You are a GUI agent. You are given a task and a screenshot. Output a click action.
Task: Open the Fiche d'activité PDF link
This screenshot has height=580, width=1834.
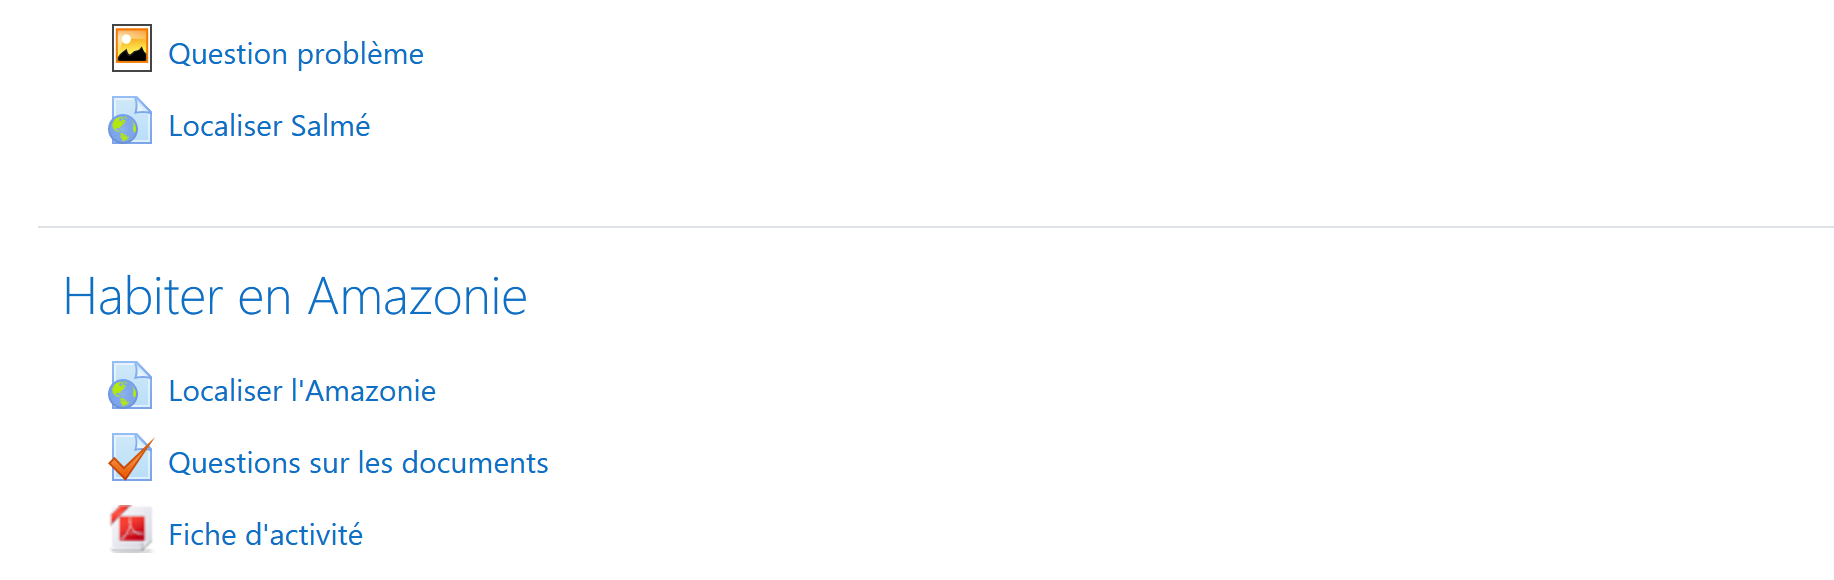click(x=265, y=535)
